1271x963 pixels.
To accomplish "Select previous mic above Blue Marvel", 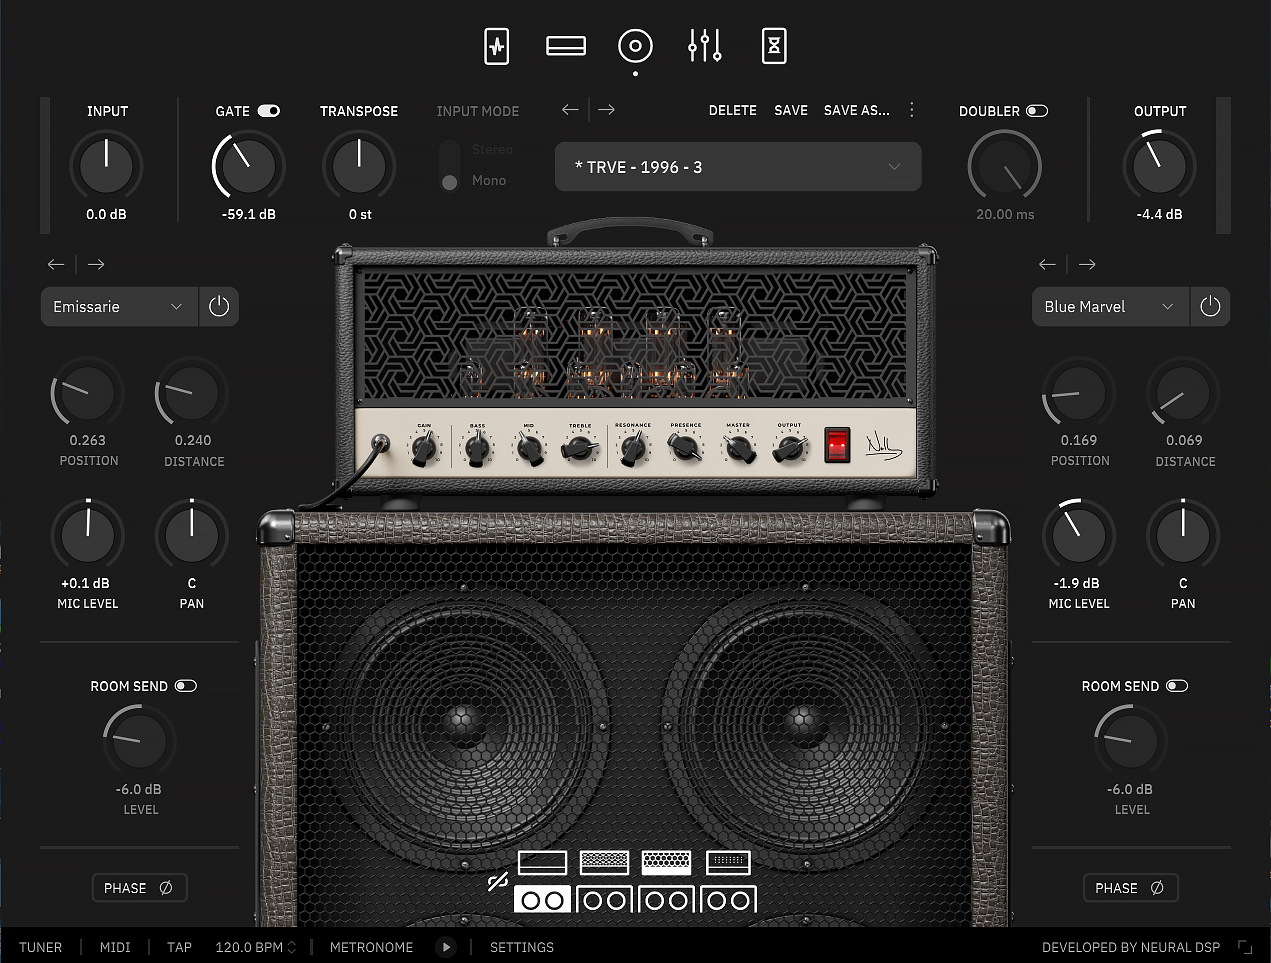I will click(1047, 264).
